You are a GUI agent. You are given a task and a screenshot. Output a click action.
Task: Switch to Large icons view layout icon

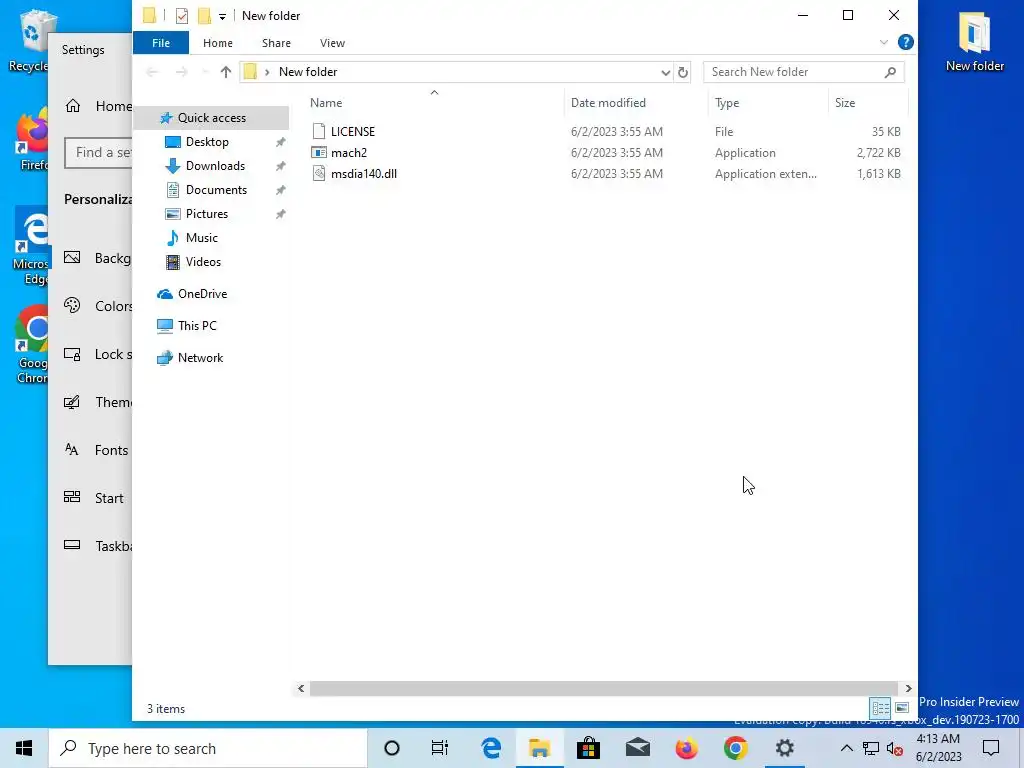[902, 708]
